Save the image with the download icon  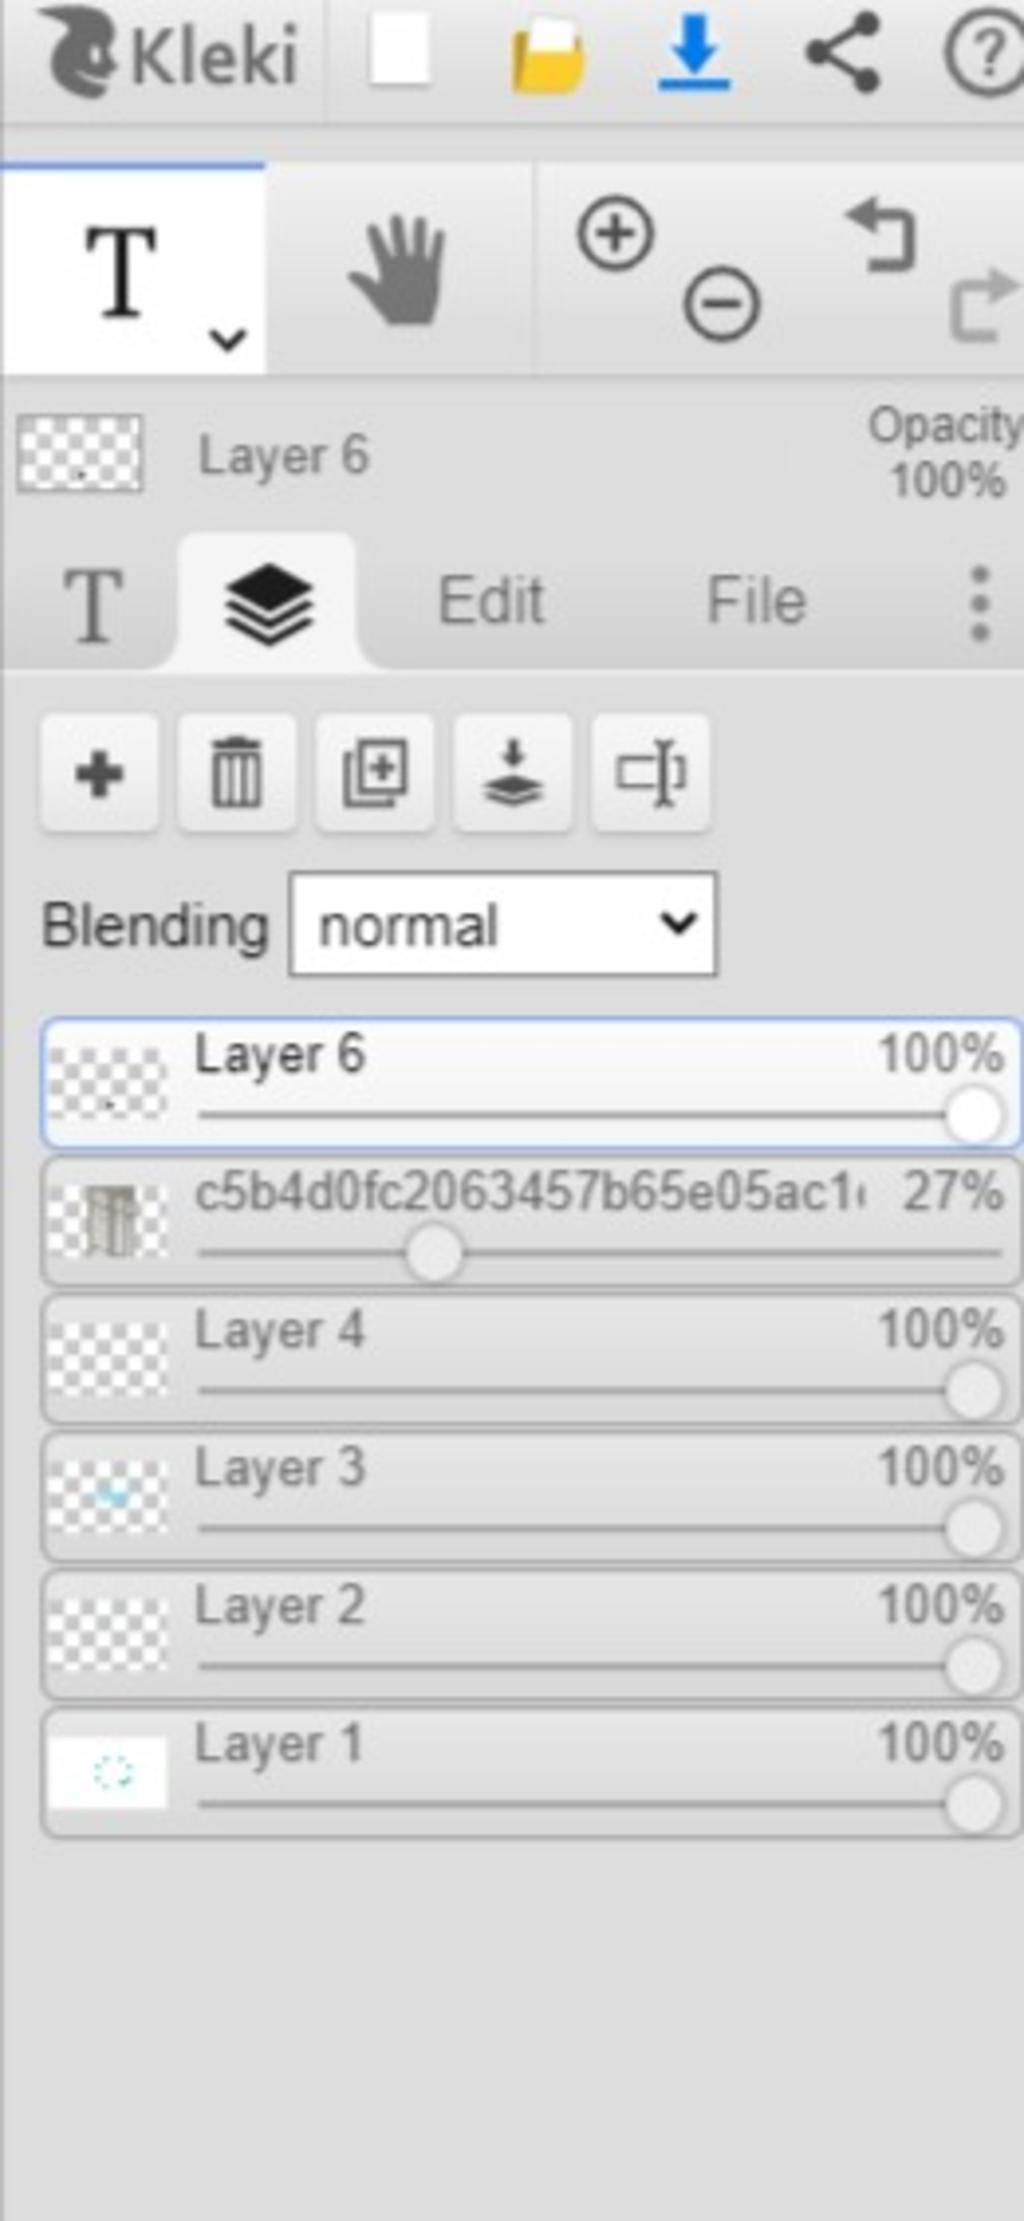(x=694, y=52)
